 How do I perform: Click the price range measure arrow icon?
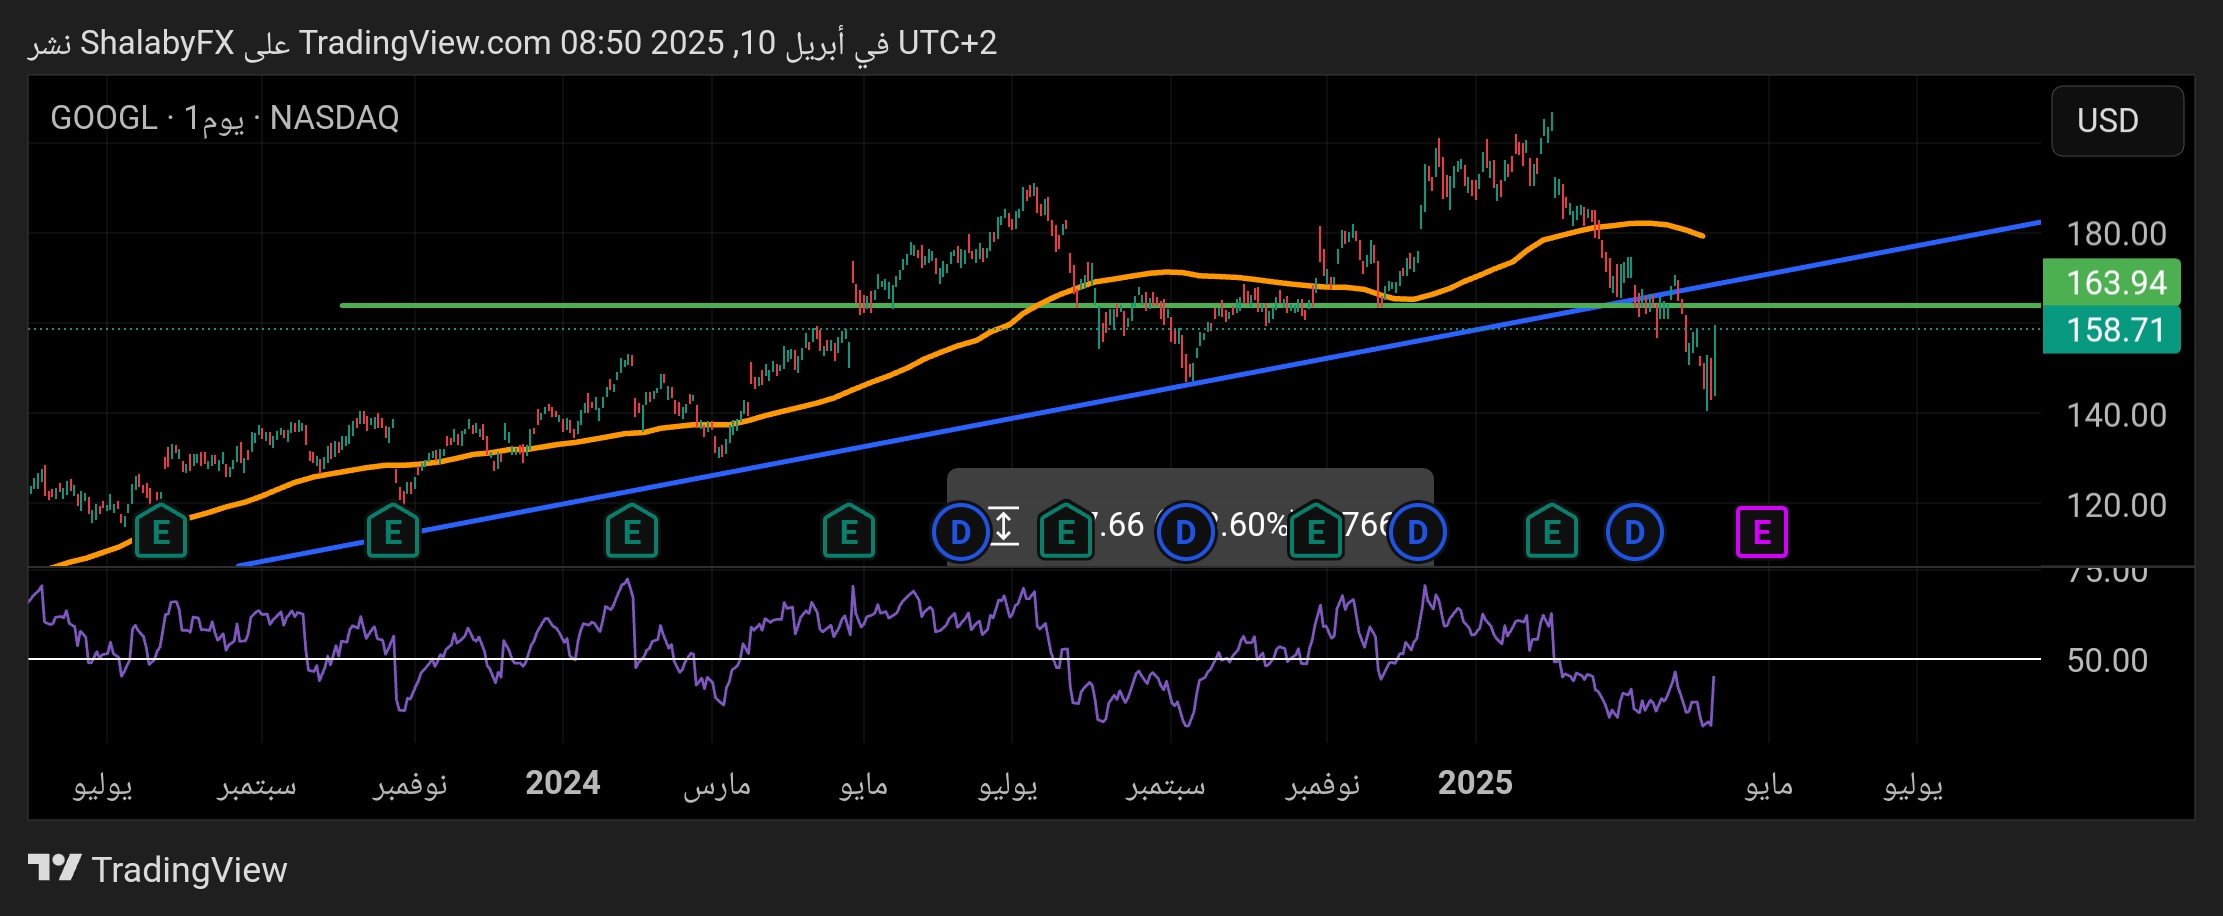(1004, 526)
